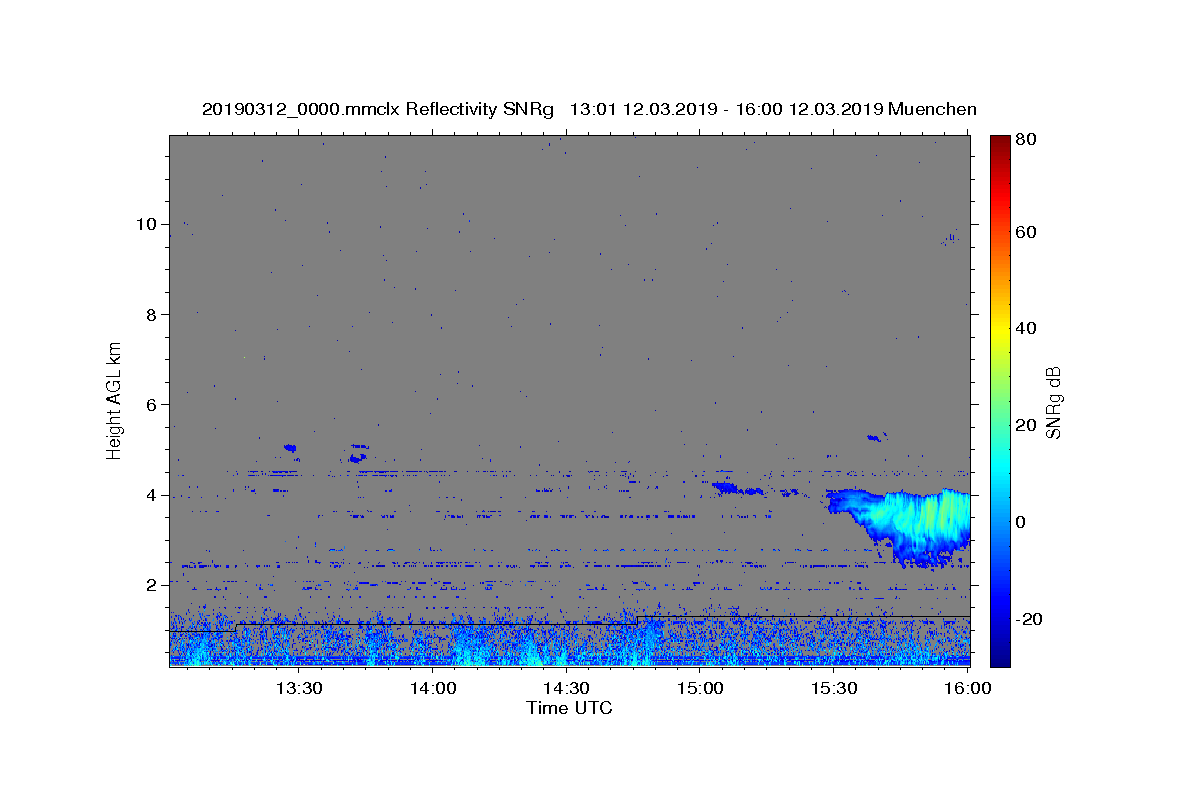Click the 15:30 time tick label
Viewport: 1200px width, 800px height.
coord(834,689)
